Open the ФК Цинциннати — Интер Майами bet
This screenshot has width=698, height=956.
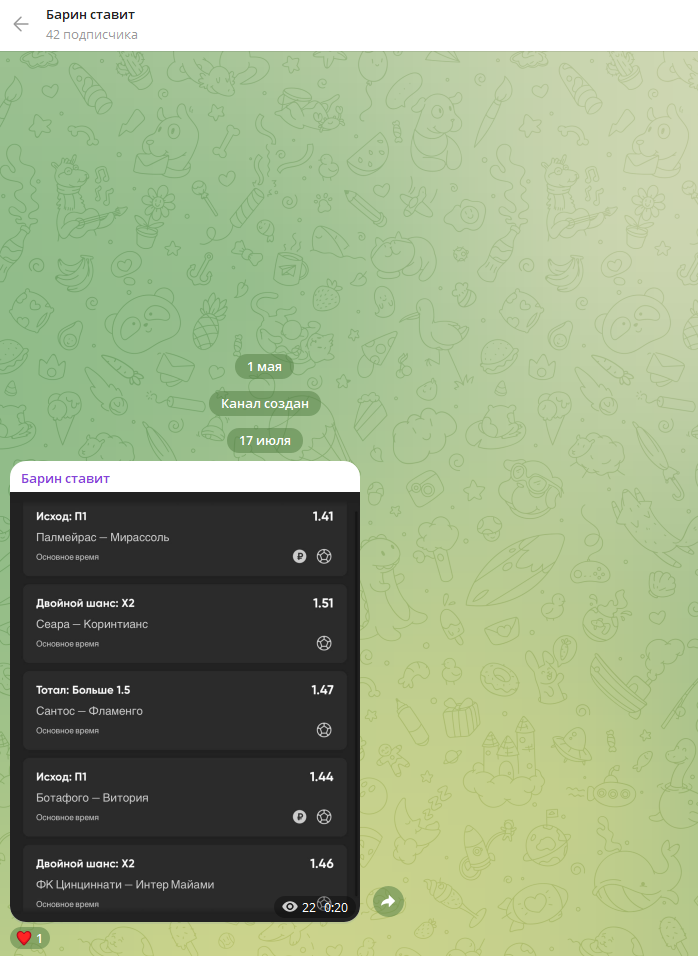[x=125, y=884]
